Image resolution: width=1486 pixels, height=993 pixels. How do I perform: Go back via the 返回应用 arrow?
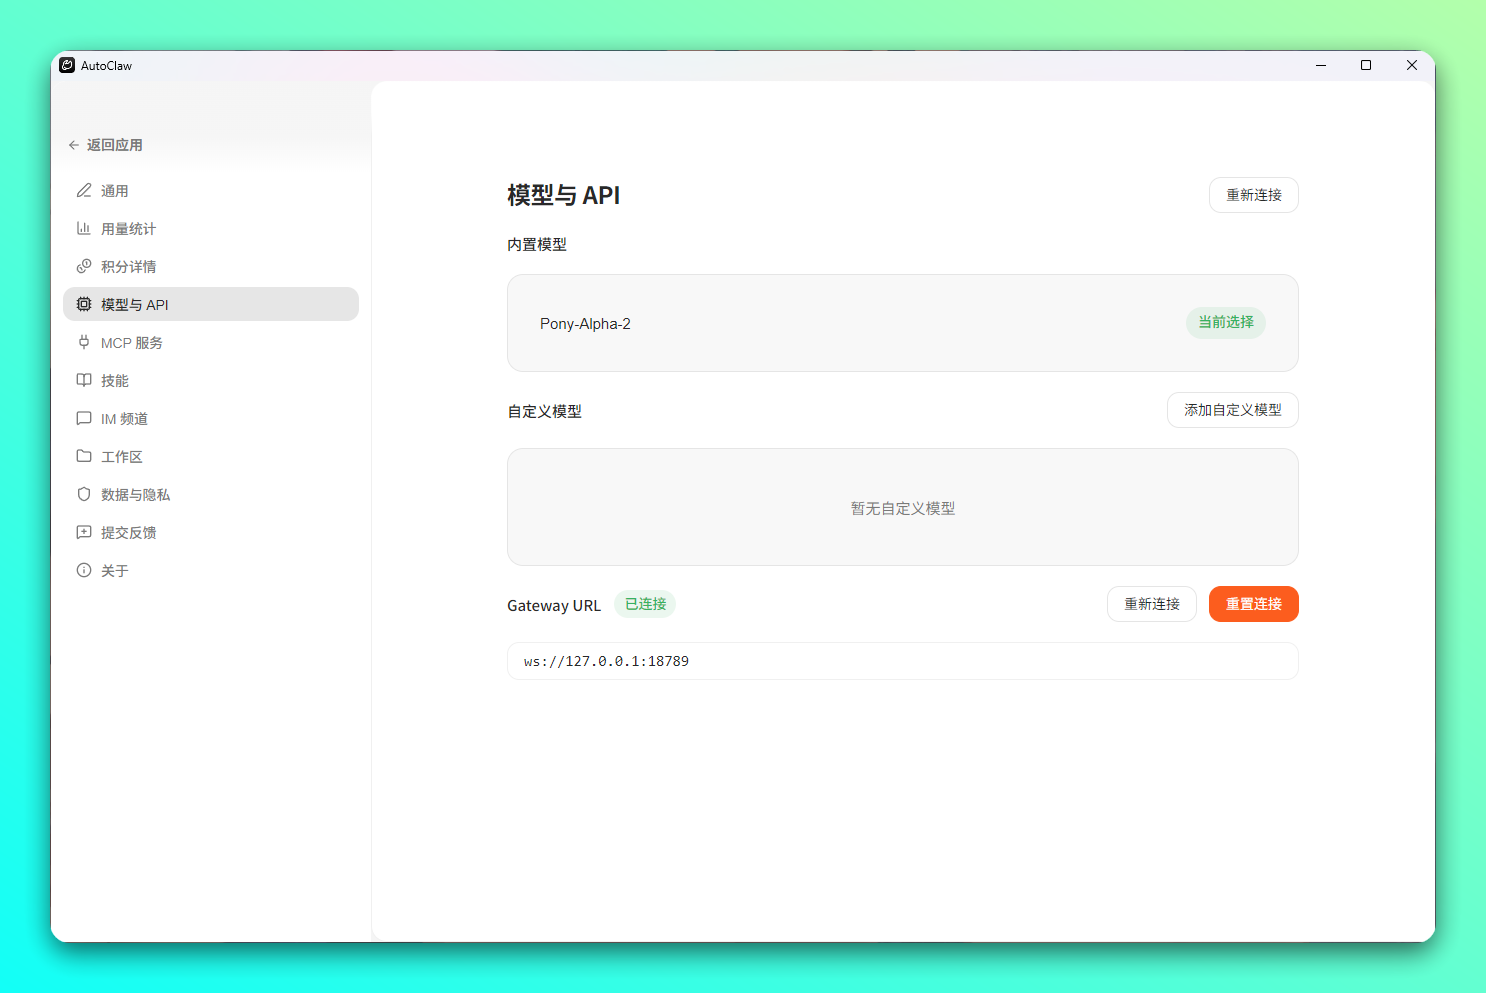[74, 145]
